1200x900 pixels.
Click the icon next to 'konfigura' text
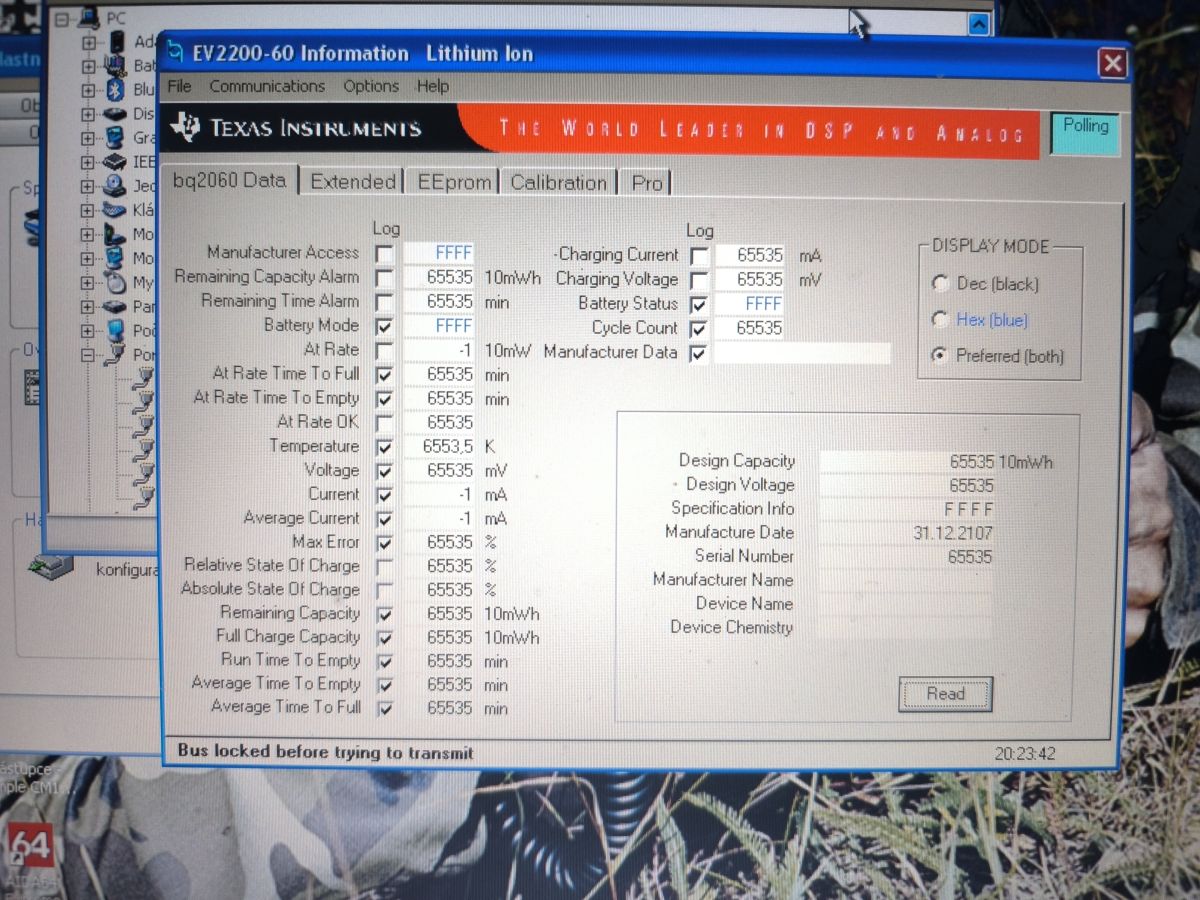click(x=52, y=567)
